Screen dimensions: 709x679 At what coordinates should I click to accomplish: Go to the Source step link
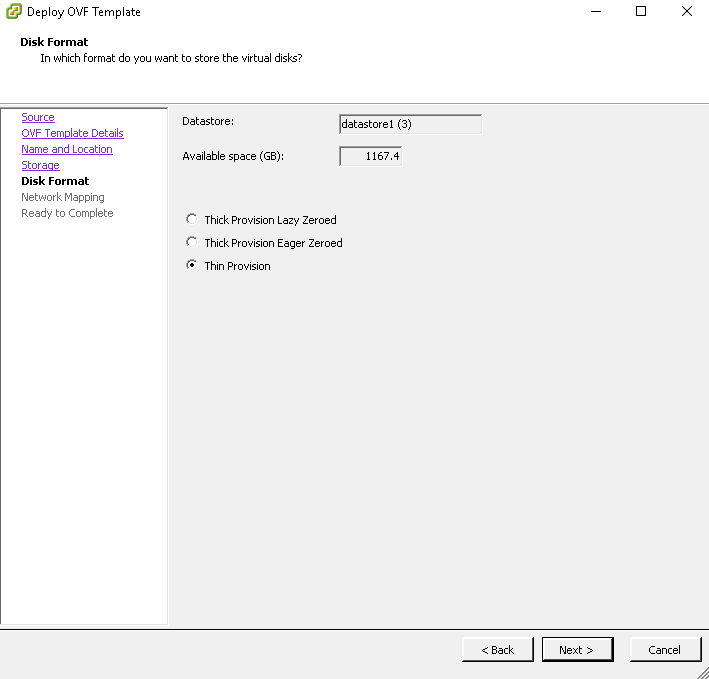click(38, 117)
